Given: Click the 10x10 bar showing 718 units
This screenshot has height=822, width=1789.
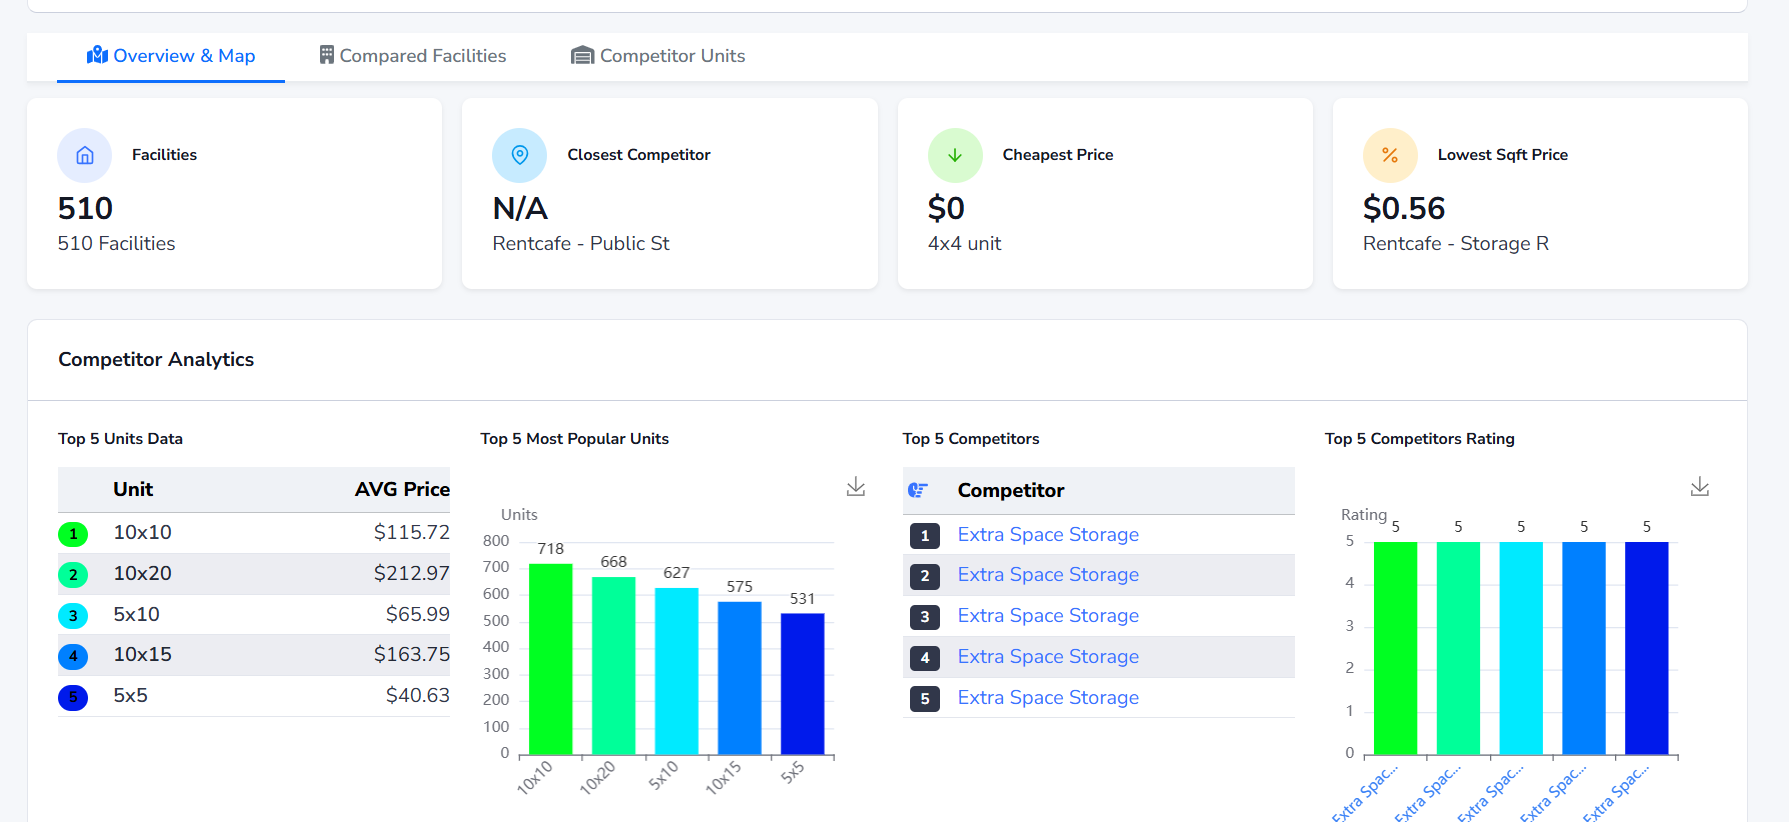Looking at the screenshot, I should [551, 659].
